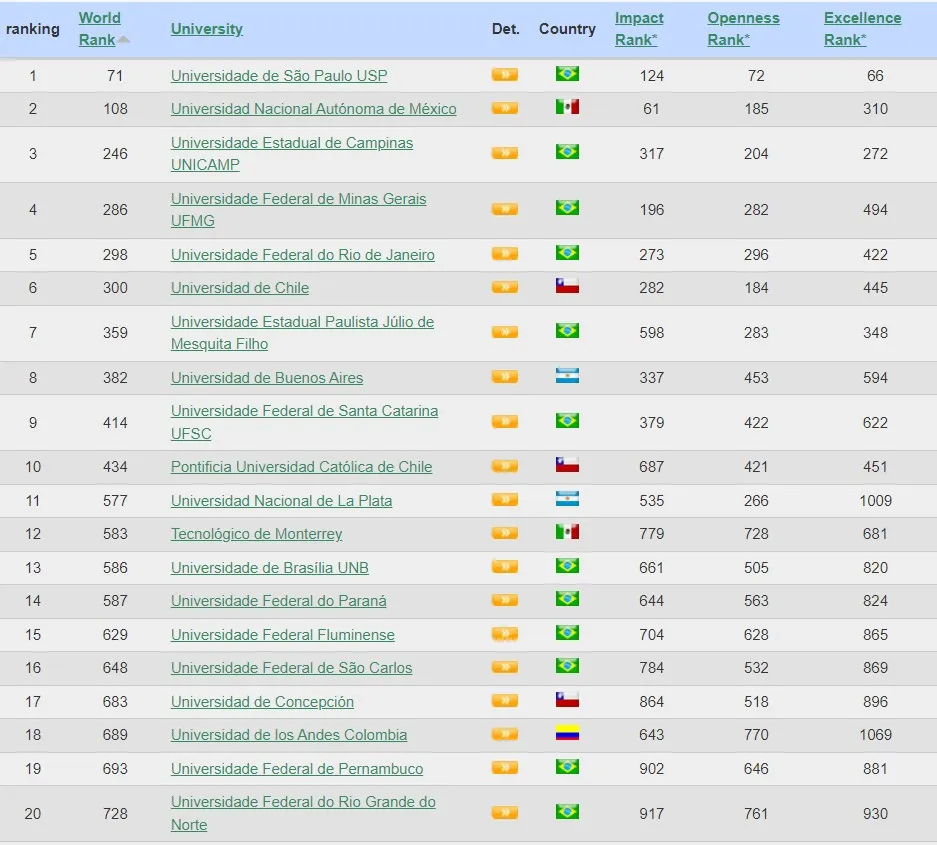
Task: Open Universidade Federal do Rio Grande do Norte link
Action: pos(303,813)
